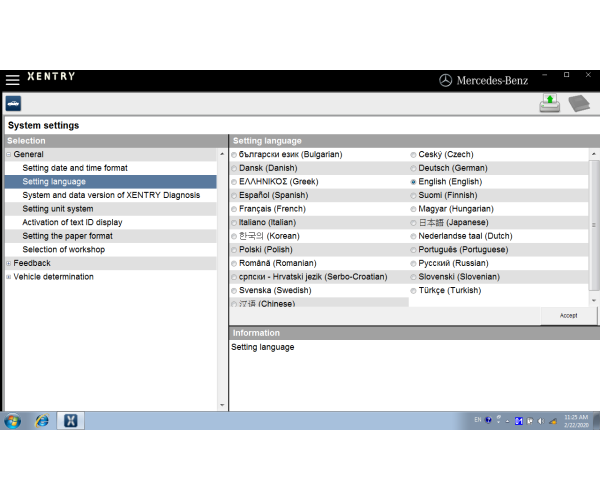
Task: Select Slovenski (Slovenian) radio button
Action: click(x=413, y=277)
